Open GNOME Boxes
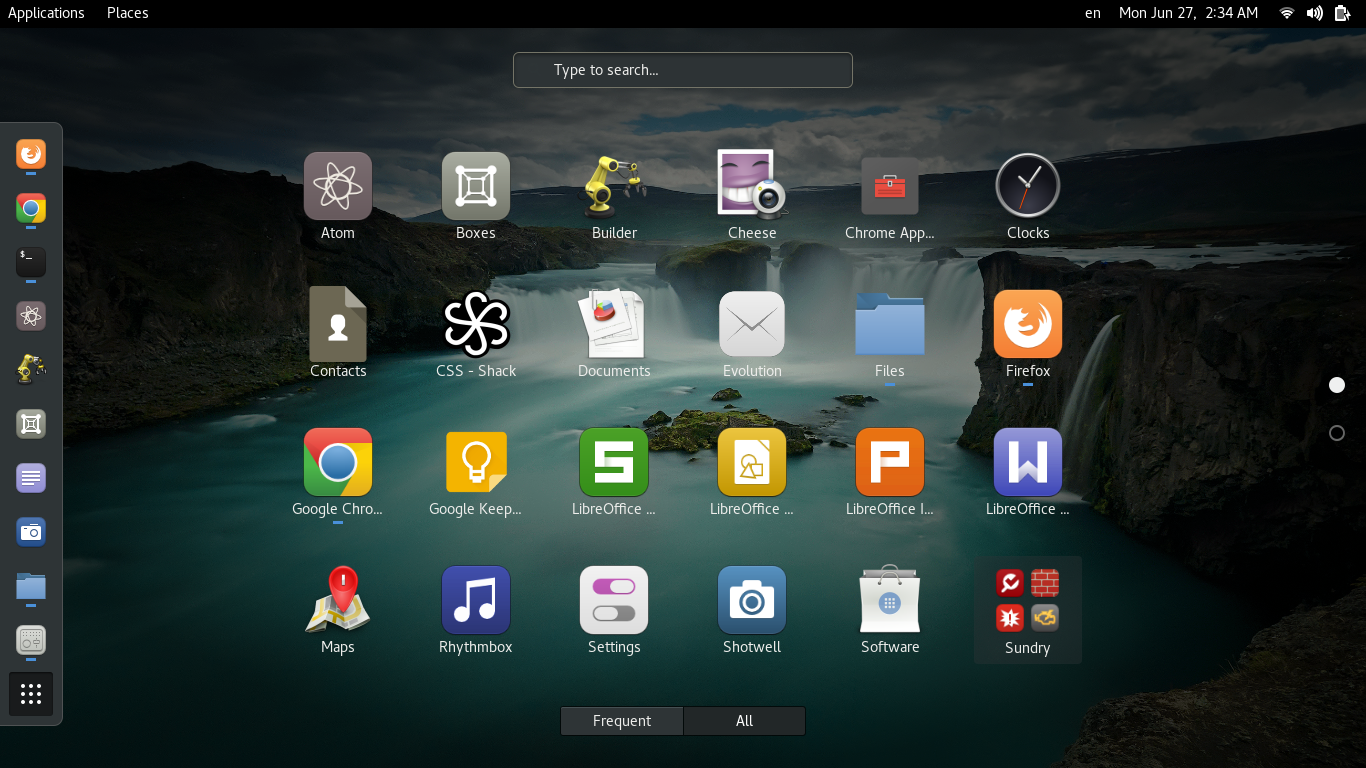 click(476, 186)
